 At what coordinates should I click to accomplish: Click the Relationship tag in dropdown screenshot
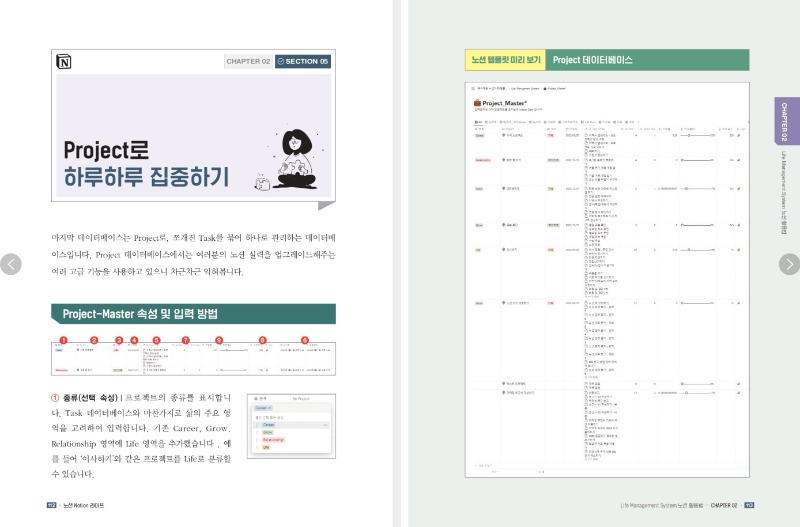273,440
